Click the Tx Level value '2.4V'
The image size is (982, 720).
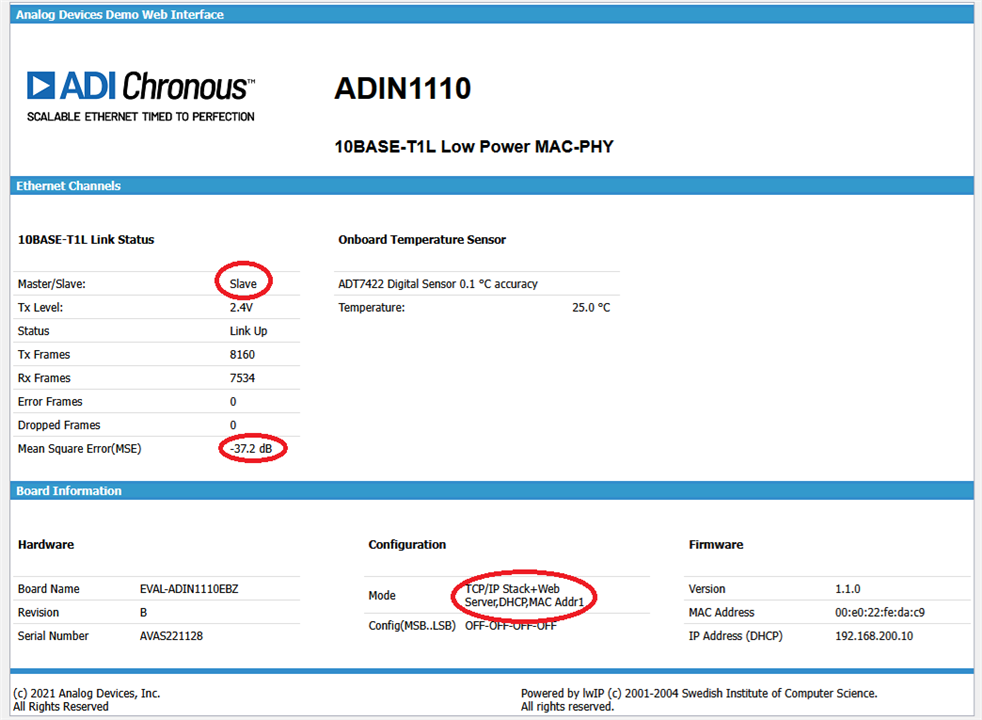tap(241, 307)
